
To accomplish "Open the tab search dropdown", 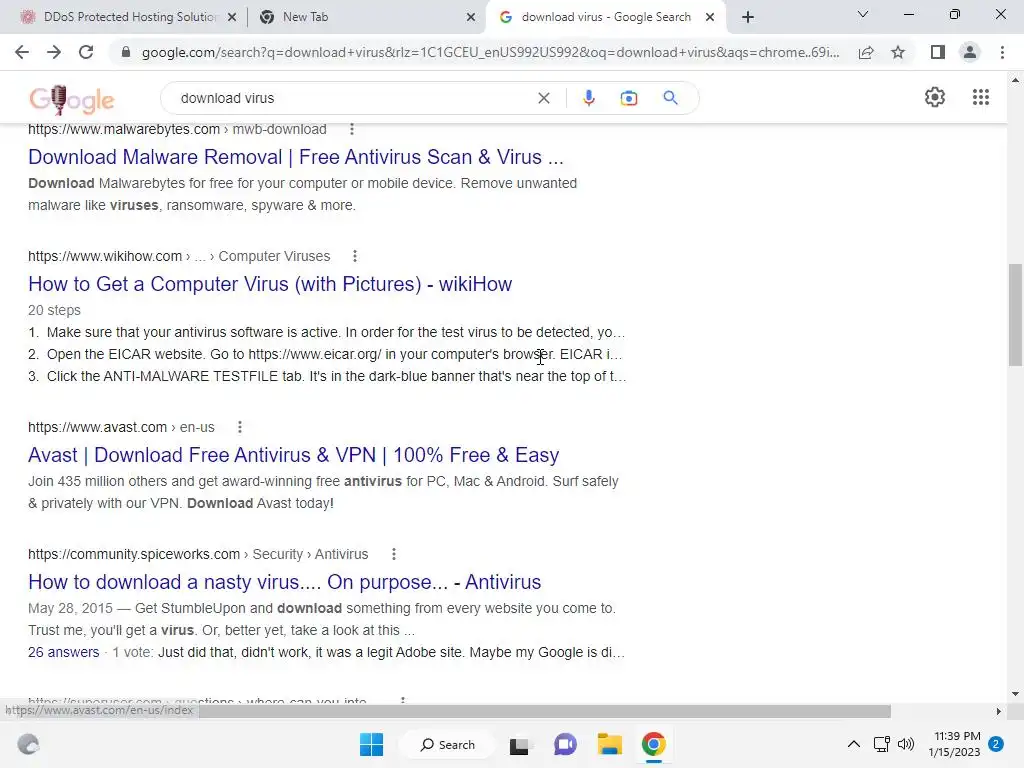I will (863, 14).
